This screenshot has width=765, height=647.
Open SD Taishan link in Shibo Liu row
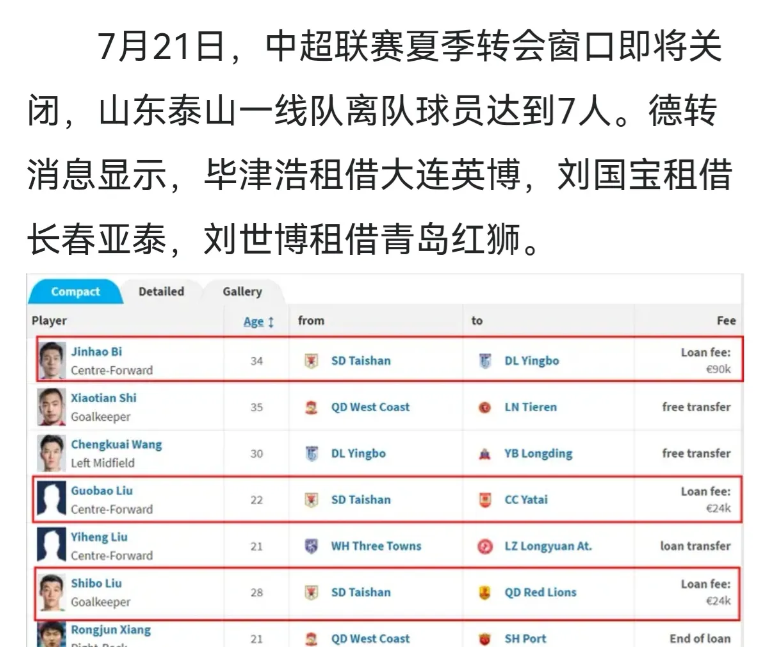[361, 593]
